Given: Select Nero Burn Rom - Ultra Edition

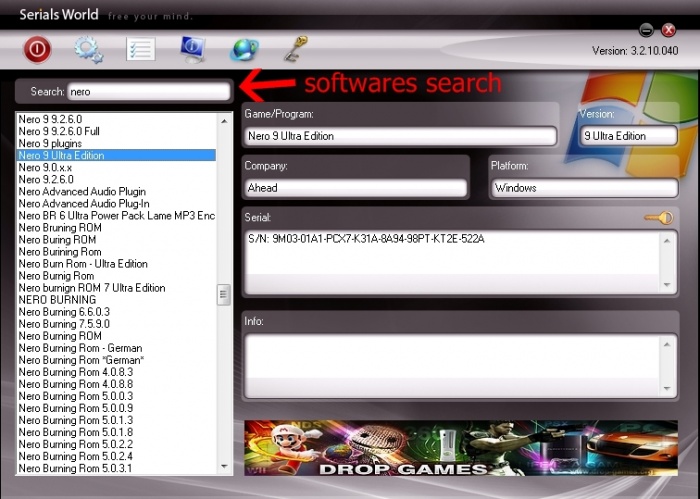Looking at the screenshot, I should tap(117, 264).
